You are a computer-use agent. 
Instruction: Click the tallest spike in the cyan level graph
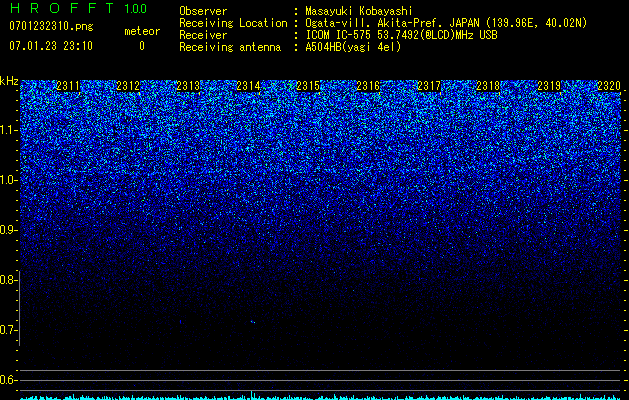point(252,395)
